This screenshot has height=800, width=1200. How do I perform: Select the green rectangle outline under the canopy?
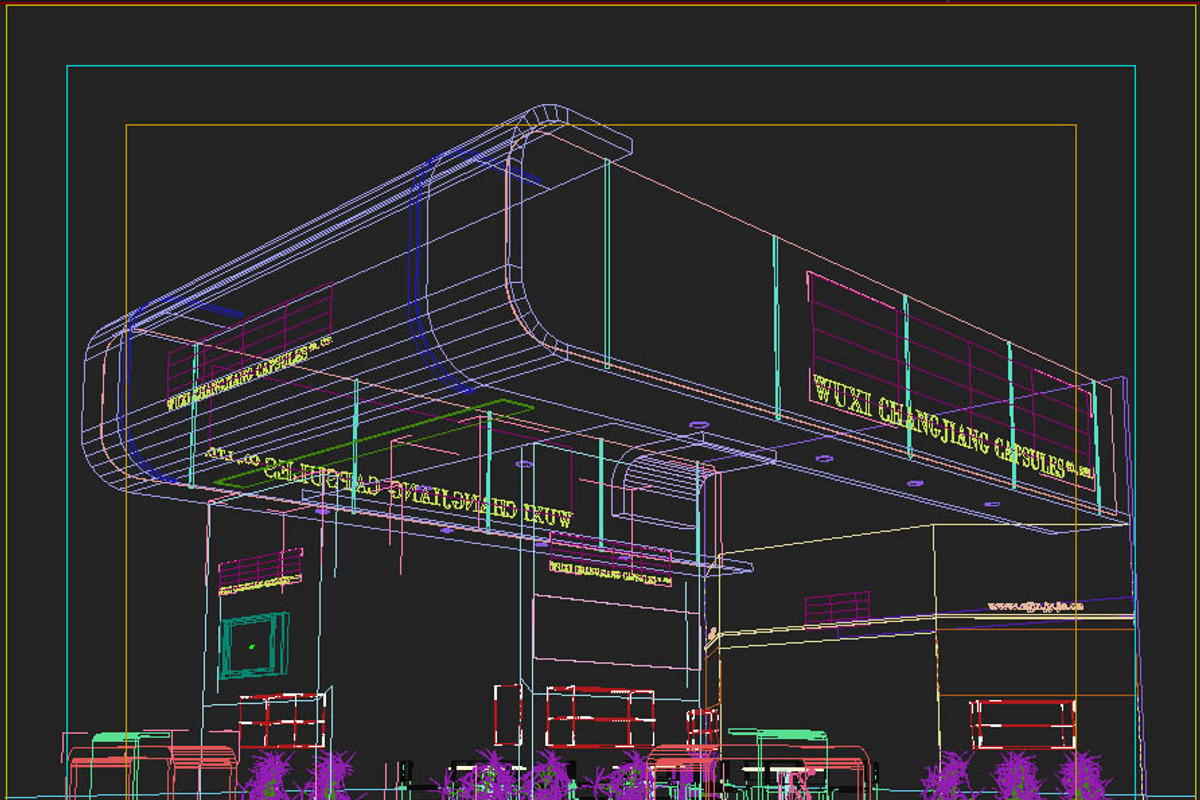[376, 444]
